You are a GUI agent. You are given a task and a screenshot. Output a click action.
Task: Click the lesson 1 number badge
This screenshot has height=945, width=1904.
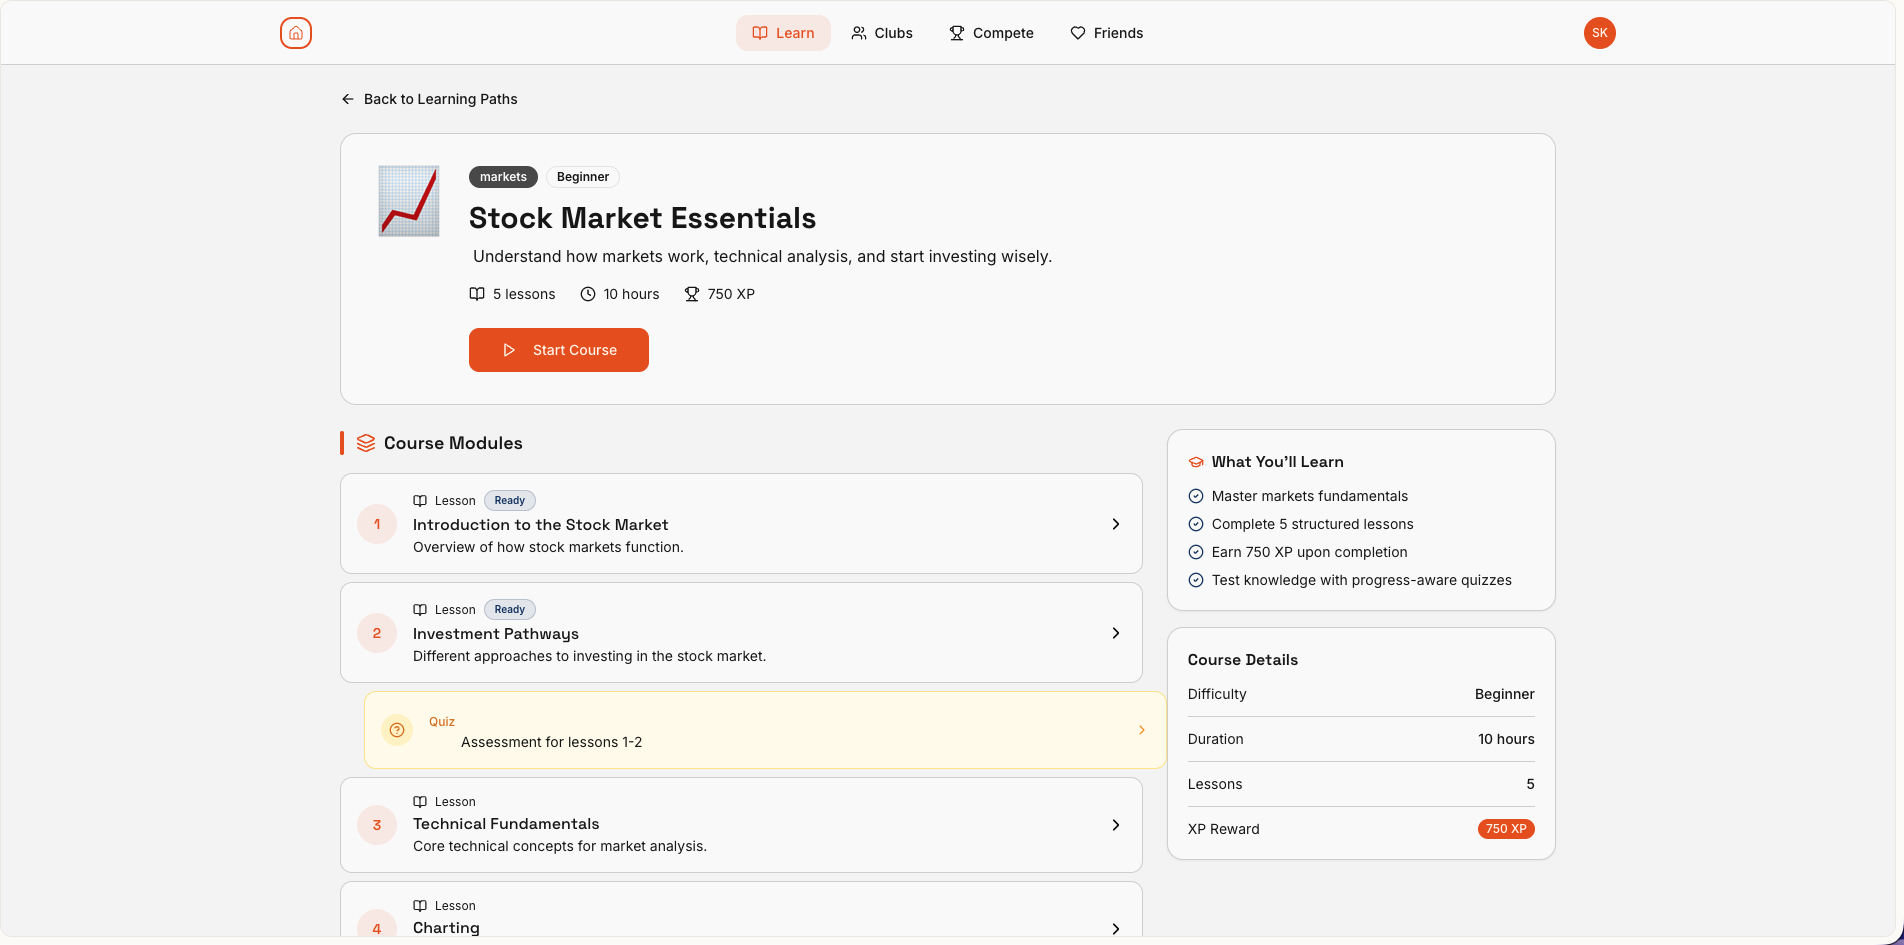(x=377, y=524)
